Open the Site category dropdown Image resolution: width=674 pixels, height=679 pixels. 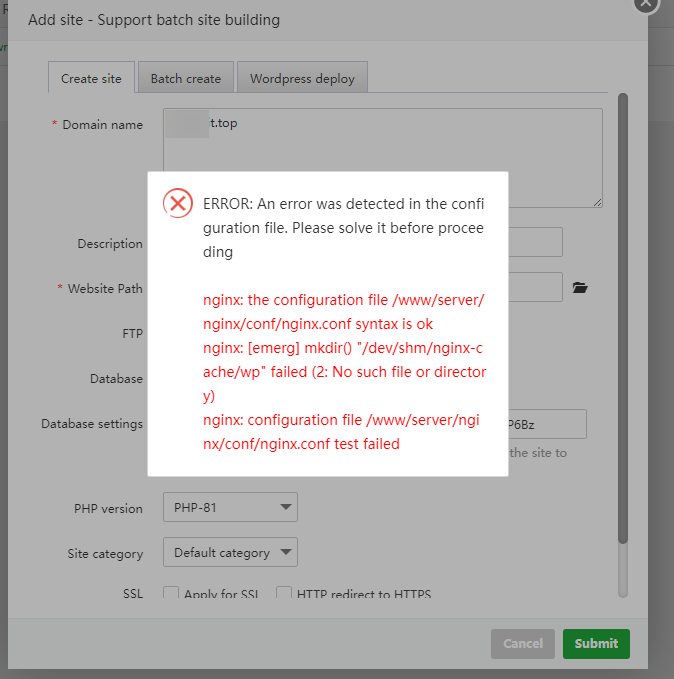tap(230, 552)
